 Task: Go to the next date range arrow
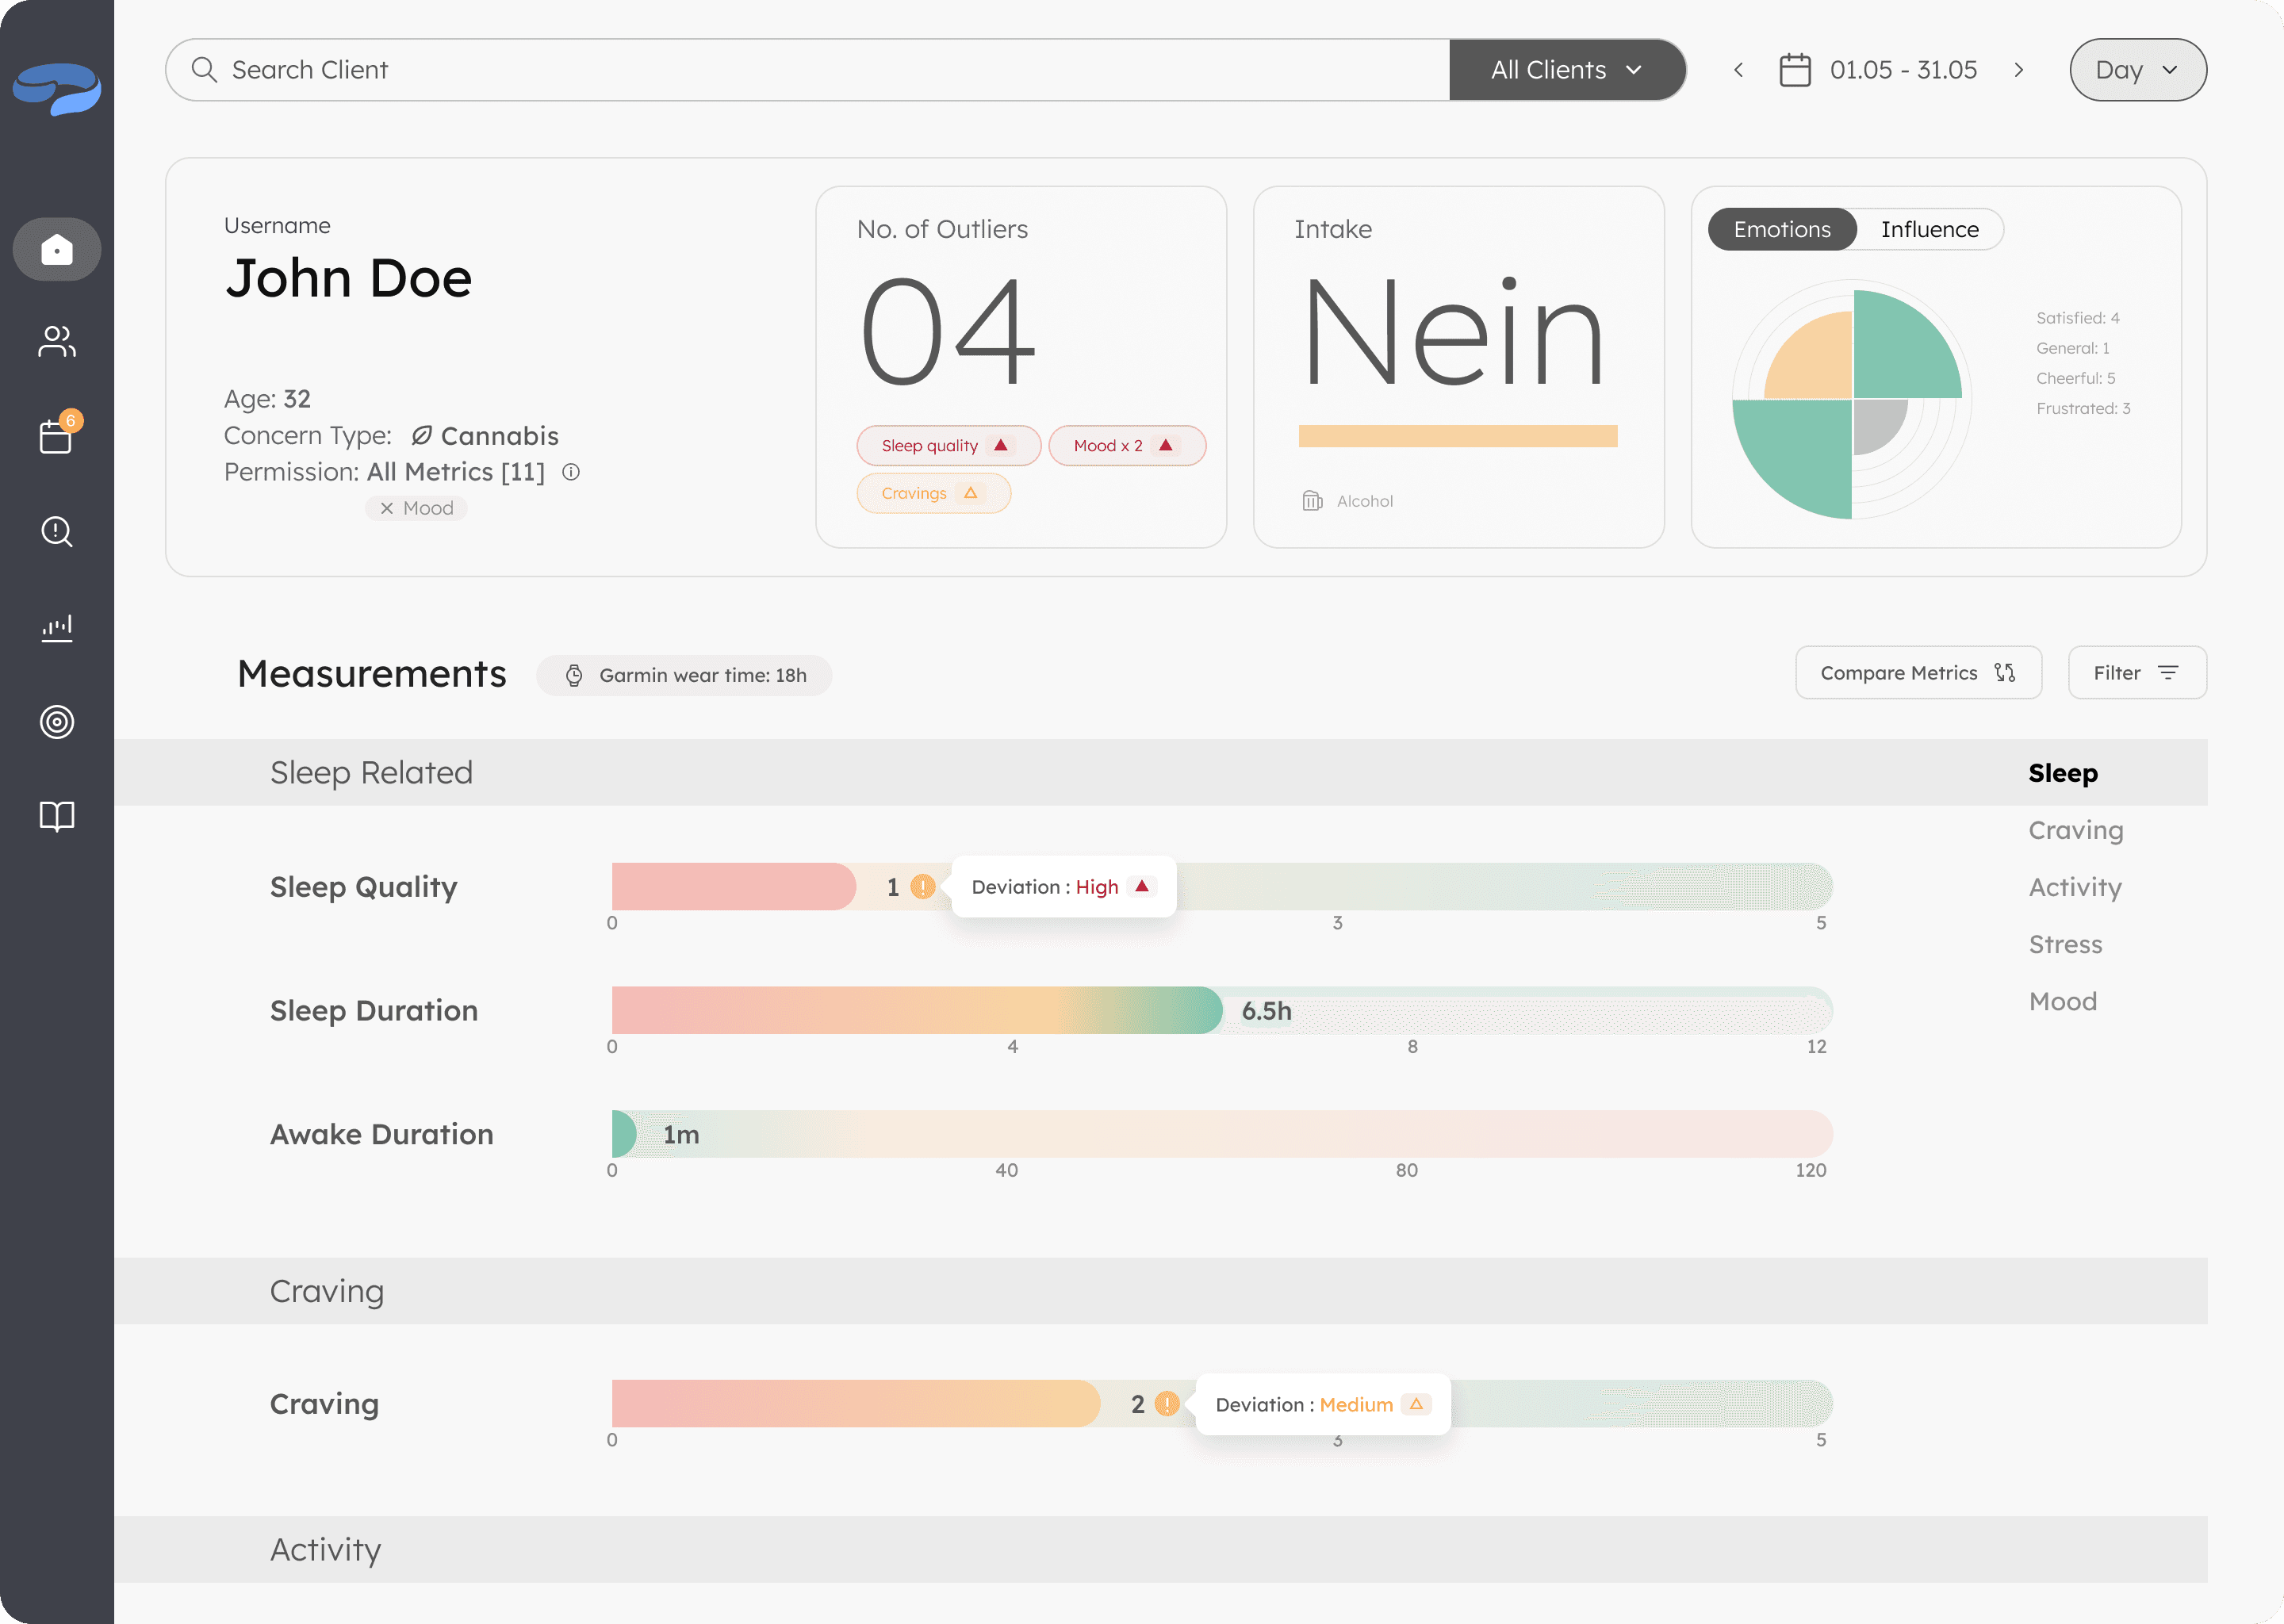2018,70
